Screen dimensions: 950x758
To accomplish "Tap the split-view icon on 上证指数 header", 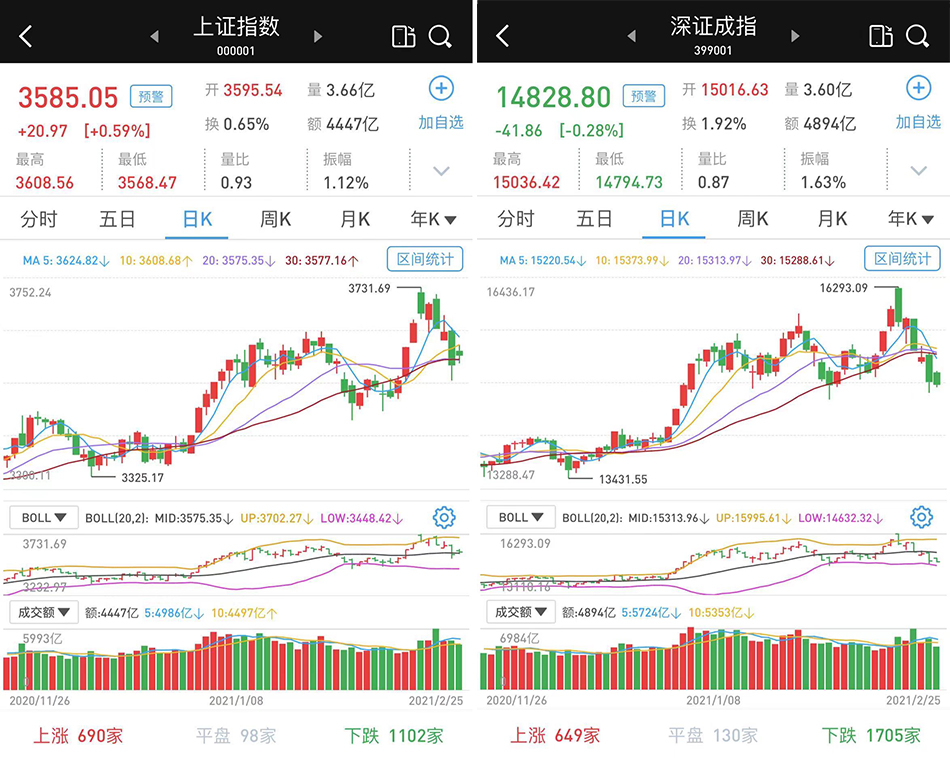I will click(403, 37).
